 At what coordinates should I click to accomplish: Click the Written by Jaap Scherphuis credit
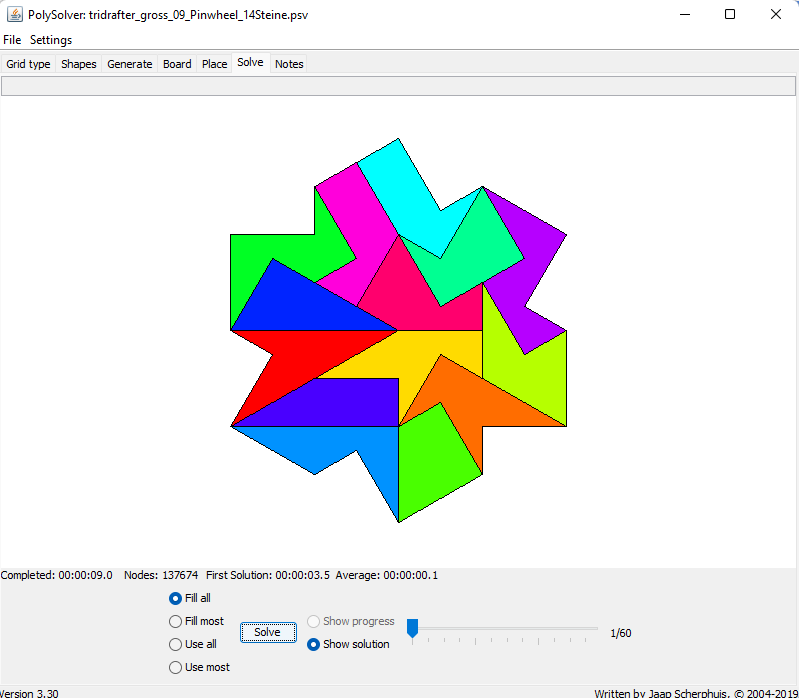coord(696,693)
